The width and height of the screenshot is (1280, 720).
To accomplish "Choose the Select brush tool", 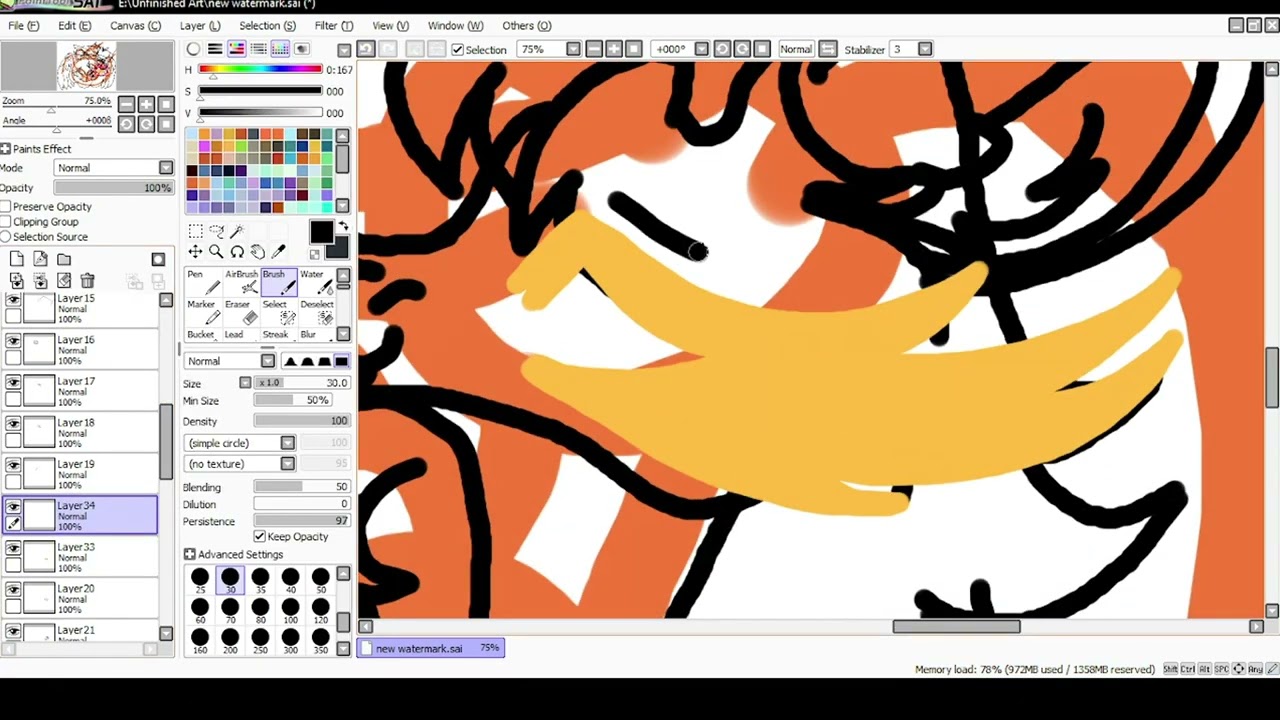I will 278,312.
